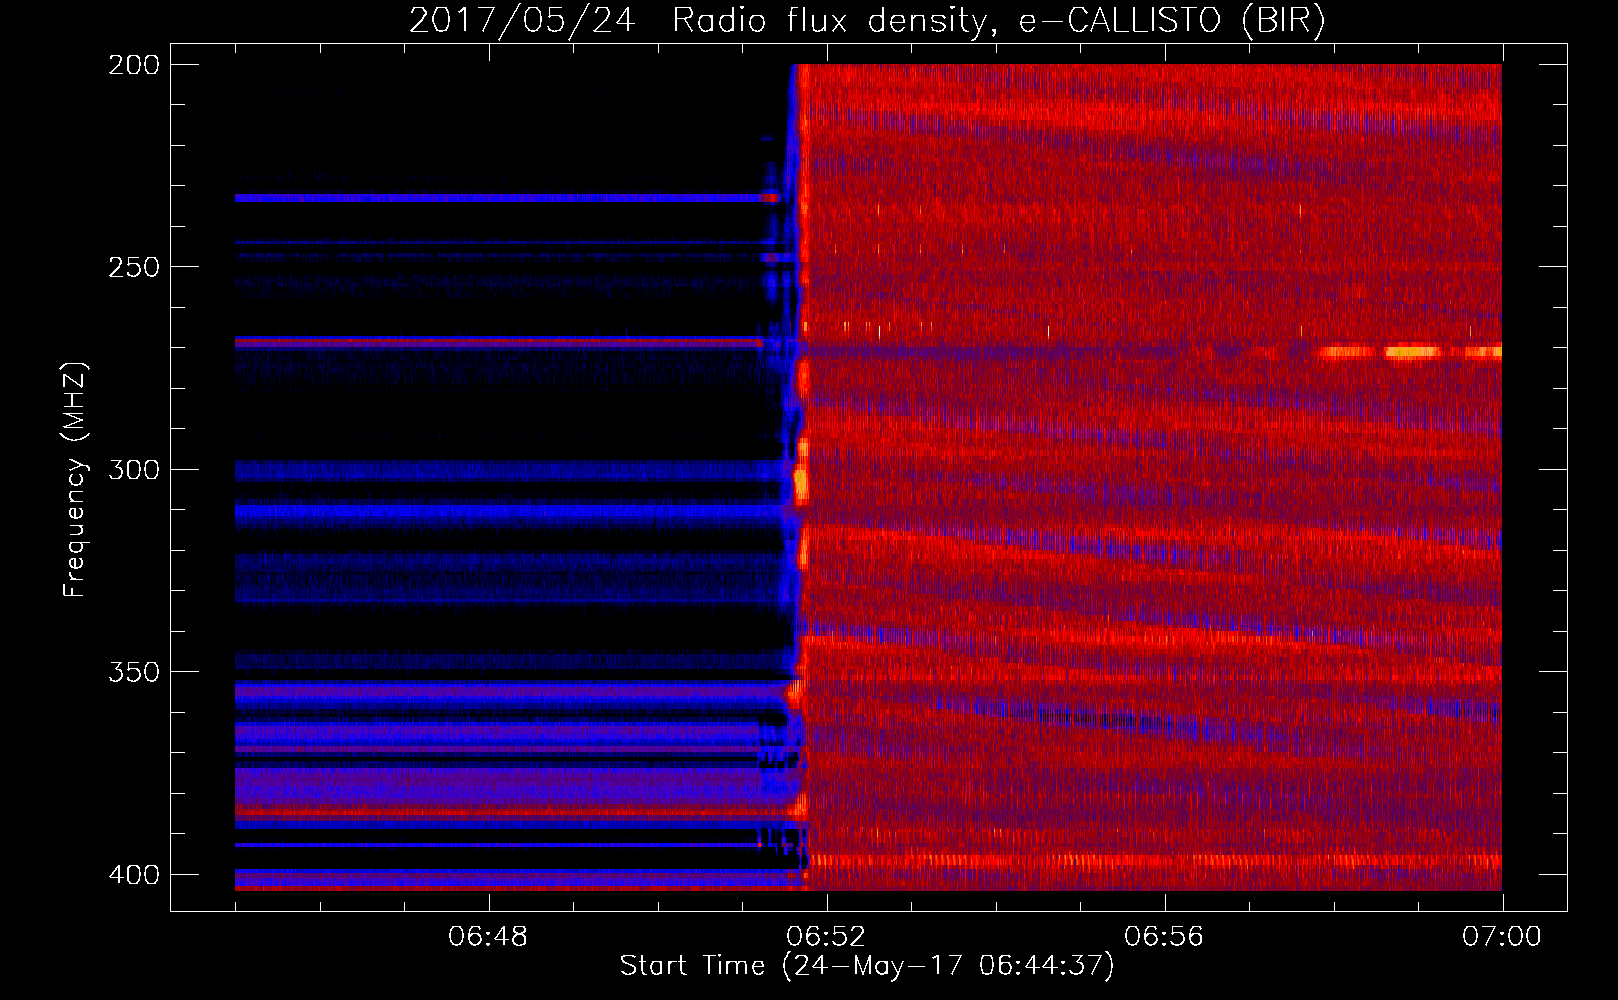This screenshot has height=1000, width=1618.
Task: Click the 06:48 time tick label
Action: 488,937
